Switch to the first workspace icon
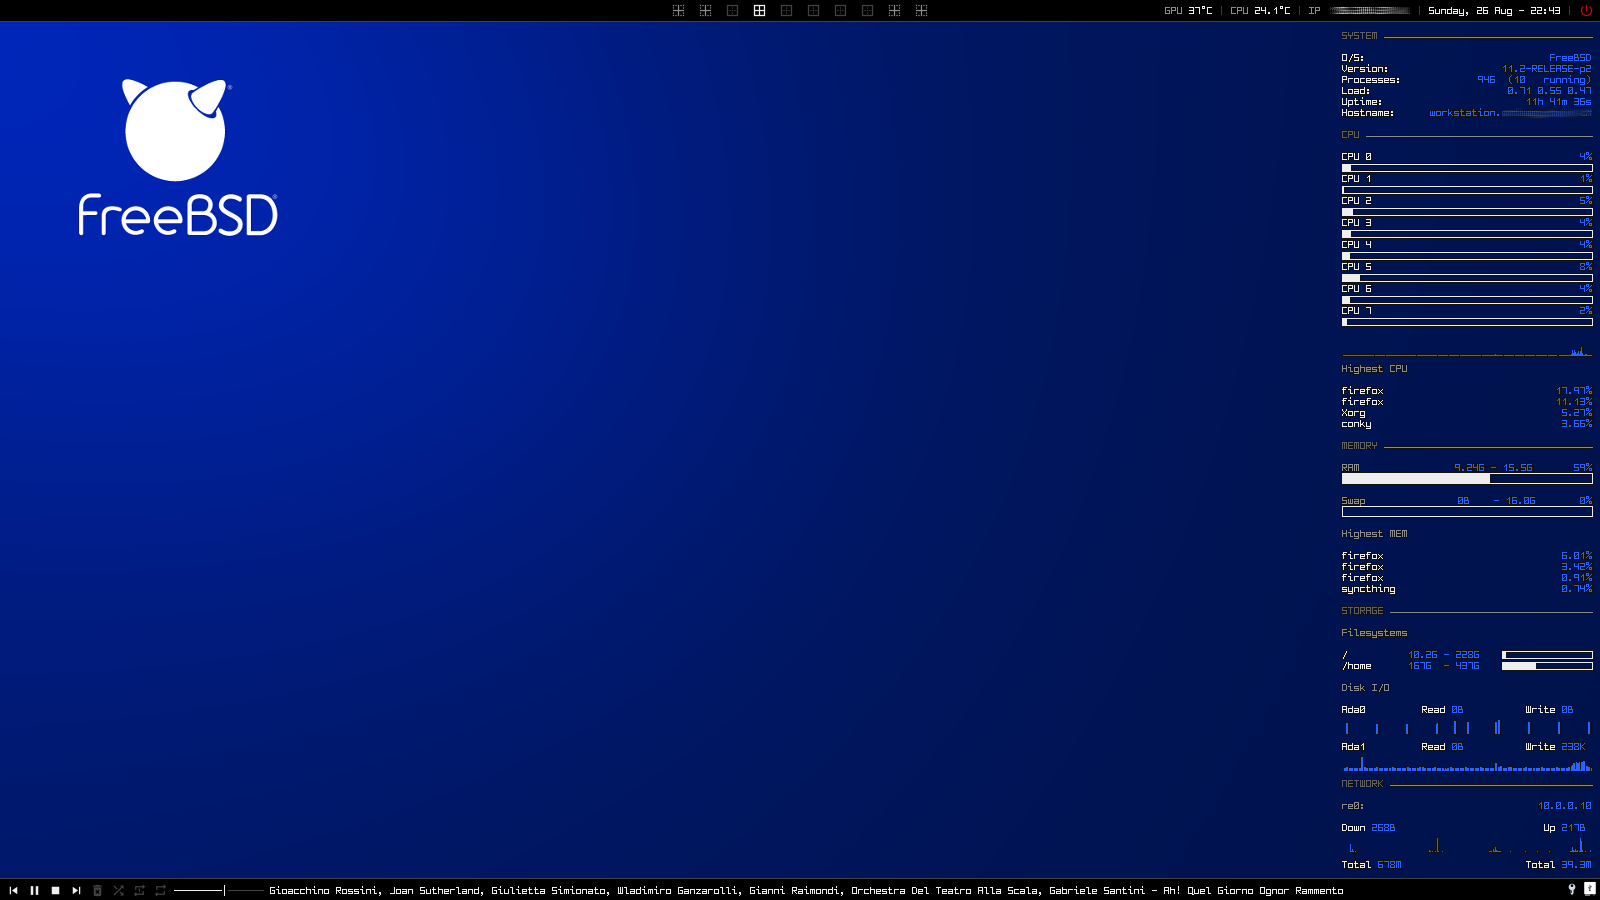Screen dimensions: 1600x900 678,10
